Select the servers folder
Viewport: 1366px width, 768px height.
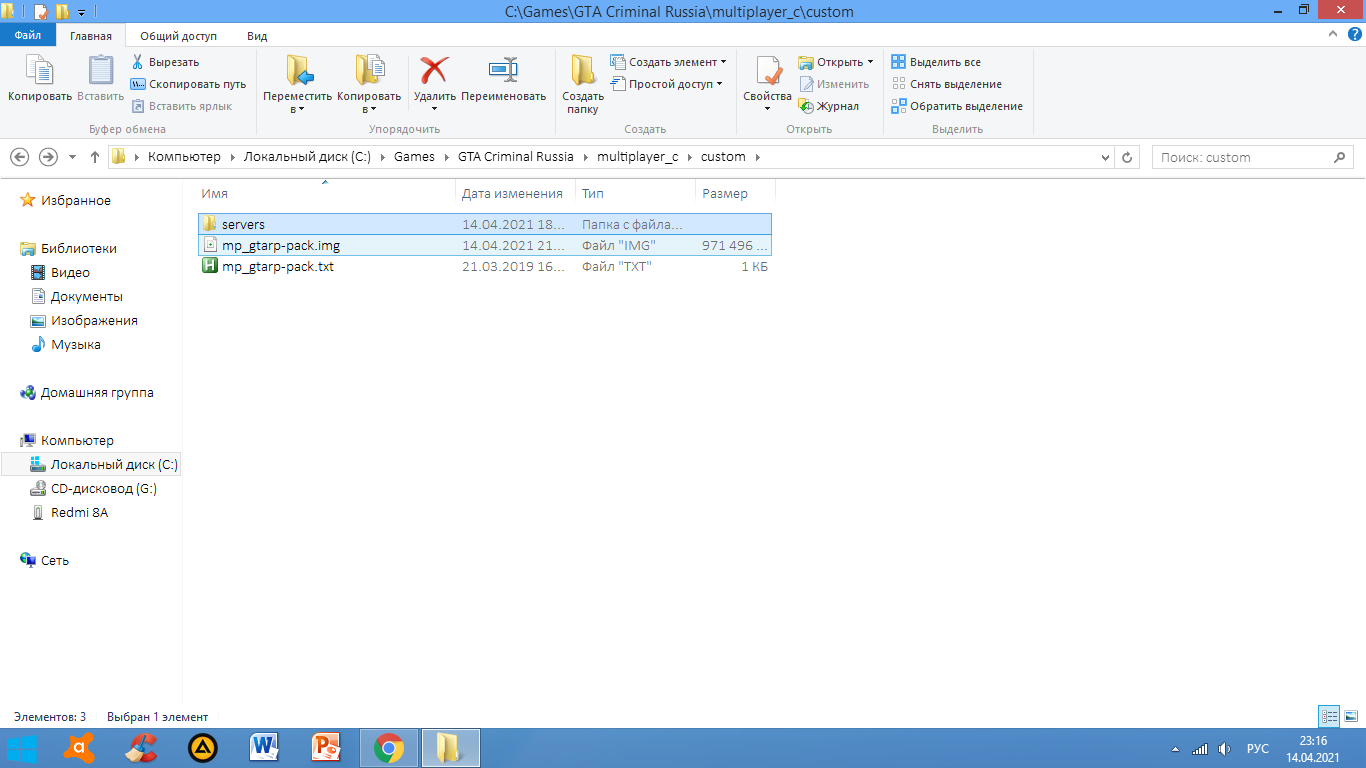point(485,224)
